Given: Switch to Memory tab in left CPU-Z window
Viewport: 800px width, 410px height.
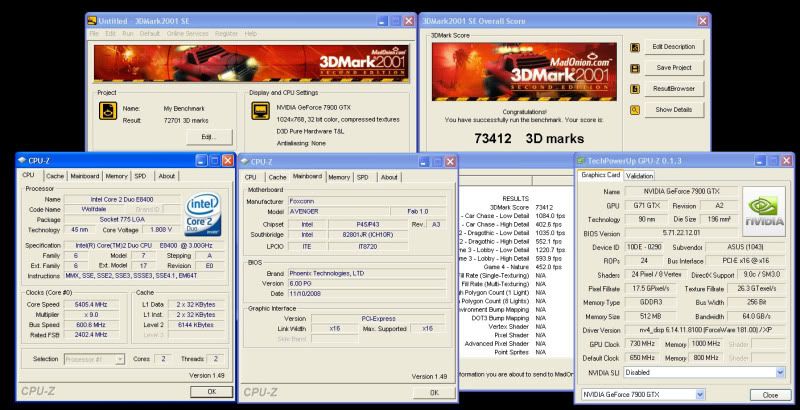Looking at the screenshot, I should [x=116, y=176].
